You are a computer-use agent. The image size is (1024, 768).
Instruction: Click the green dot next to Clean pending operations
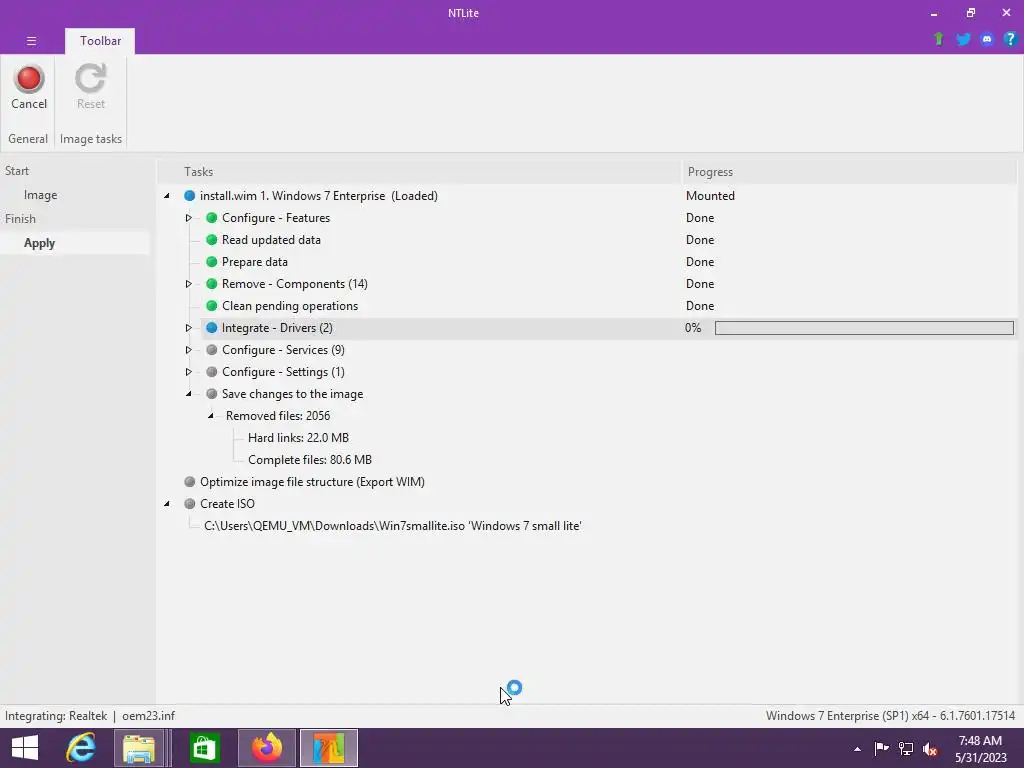(212, 306)
